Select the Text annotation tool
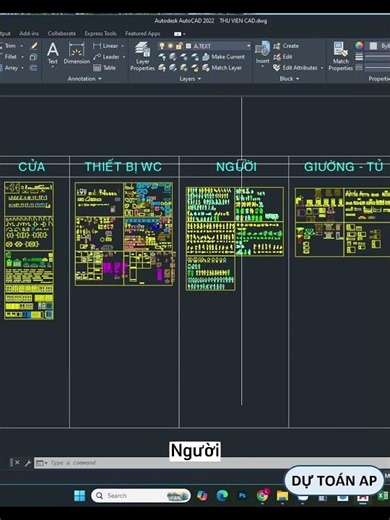 (x=53, y=53)
